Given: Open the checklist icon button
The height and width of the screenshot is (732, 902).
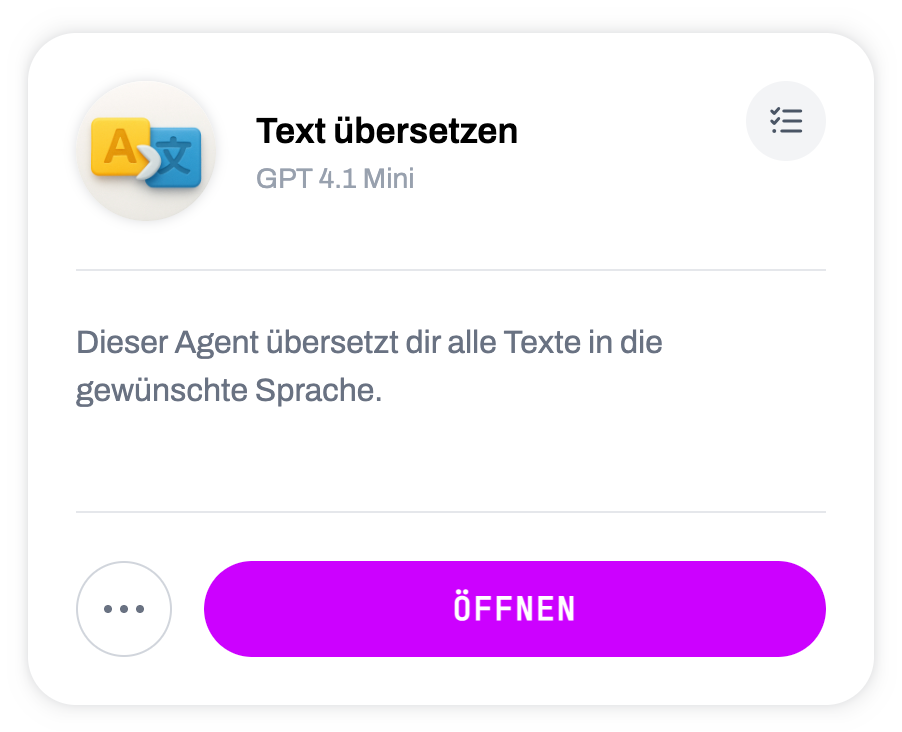Looking at the screenshot, I should click(x=785, y=121).
